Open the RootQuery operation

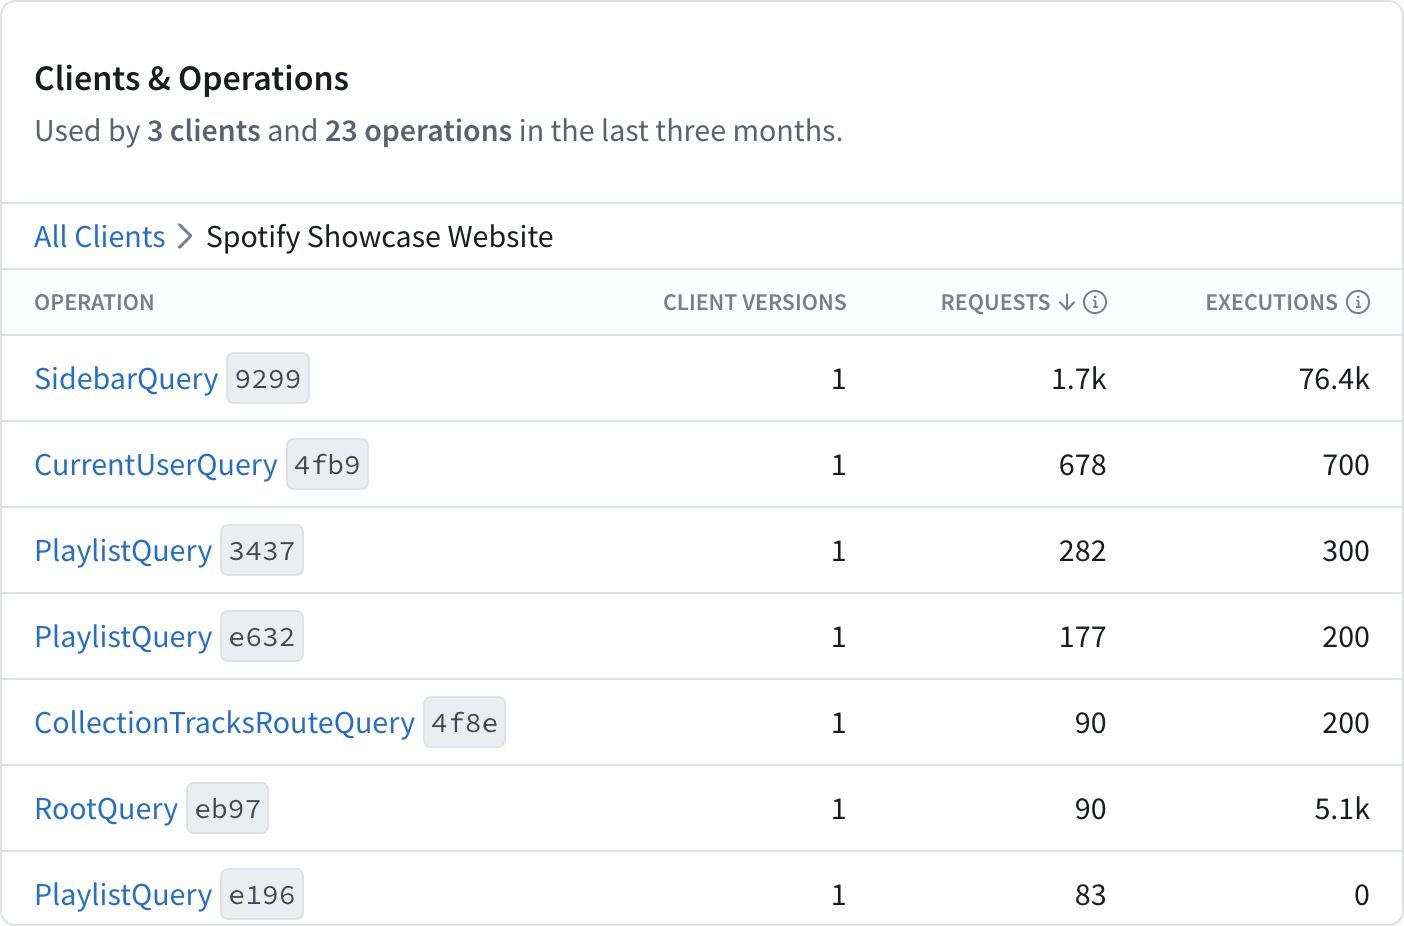pos(106,807)
